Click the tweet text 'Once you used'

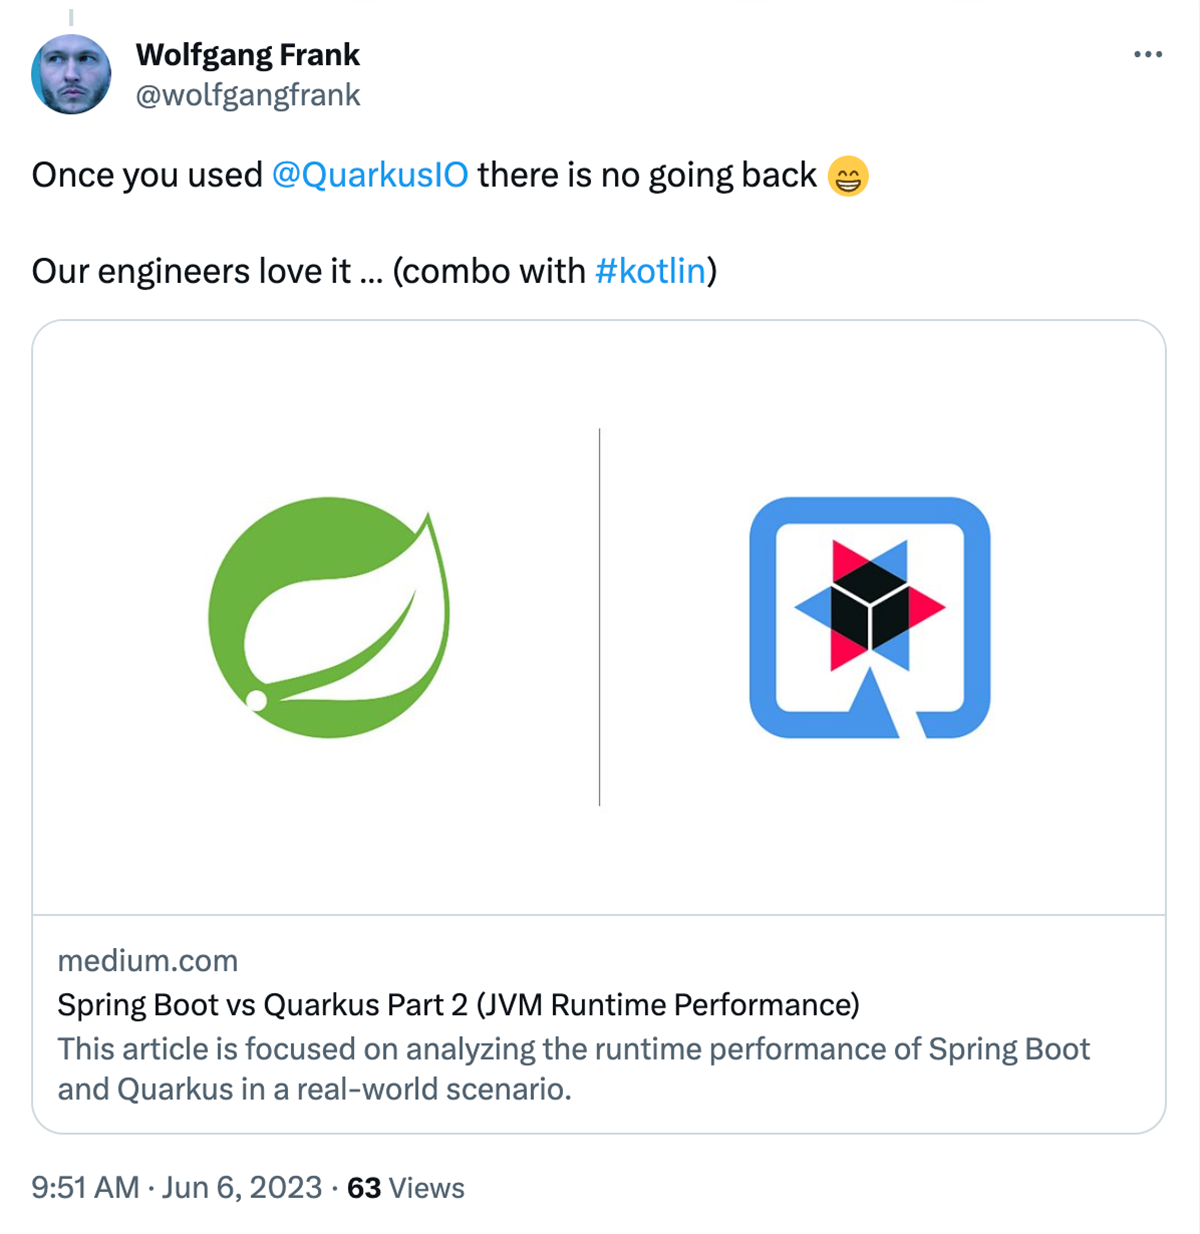pyautogui.click(x=146, y=175)
